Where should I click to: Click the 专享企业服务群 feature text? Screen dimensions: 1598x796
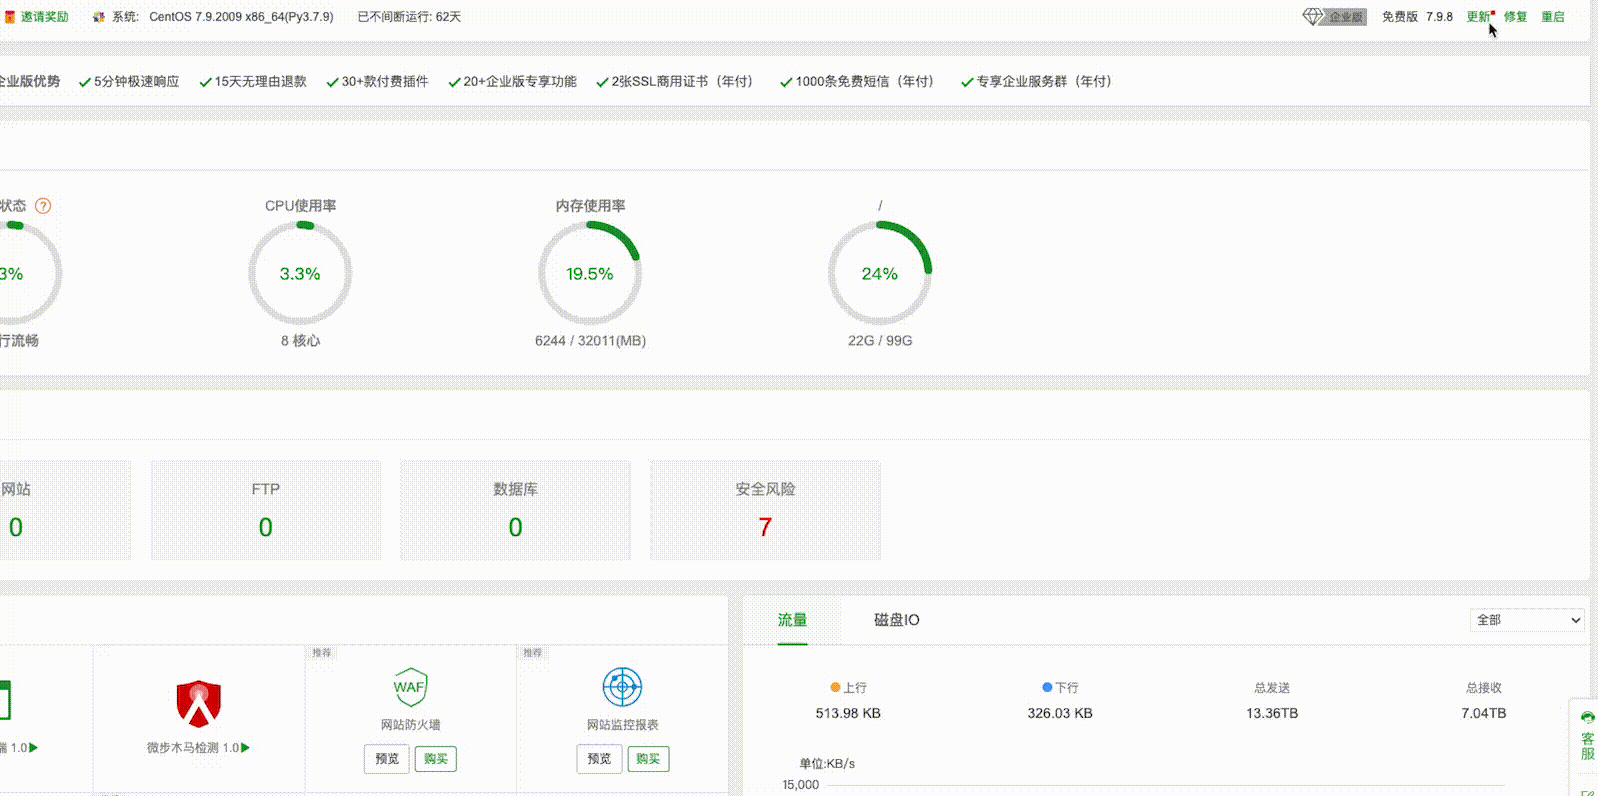pos(1044,82)
